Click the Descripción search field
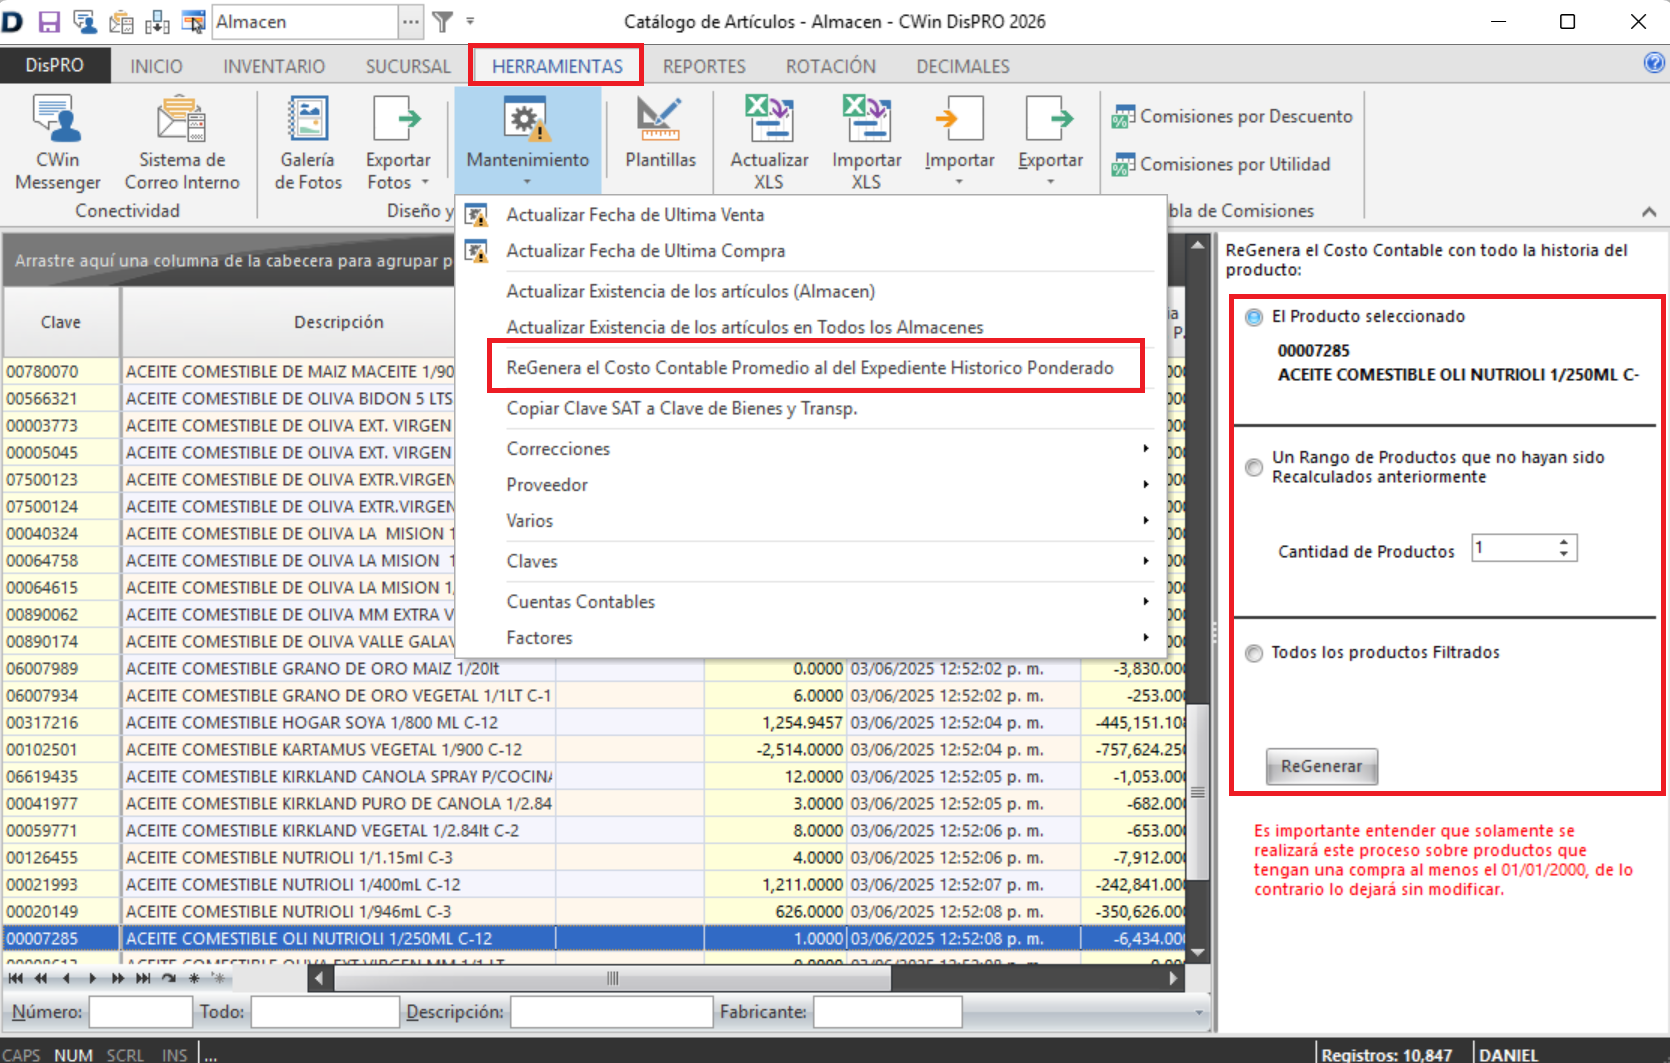This screenshot has width=1670, height=1063. [611, 1012]
